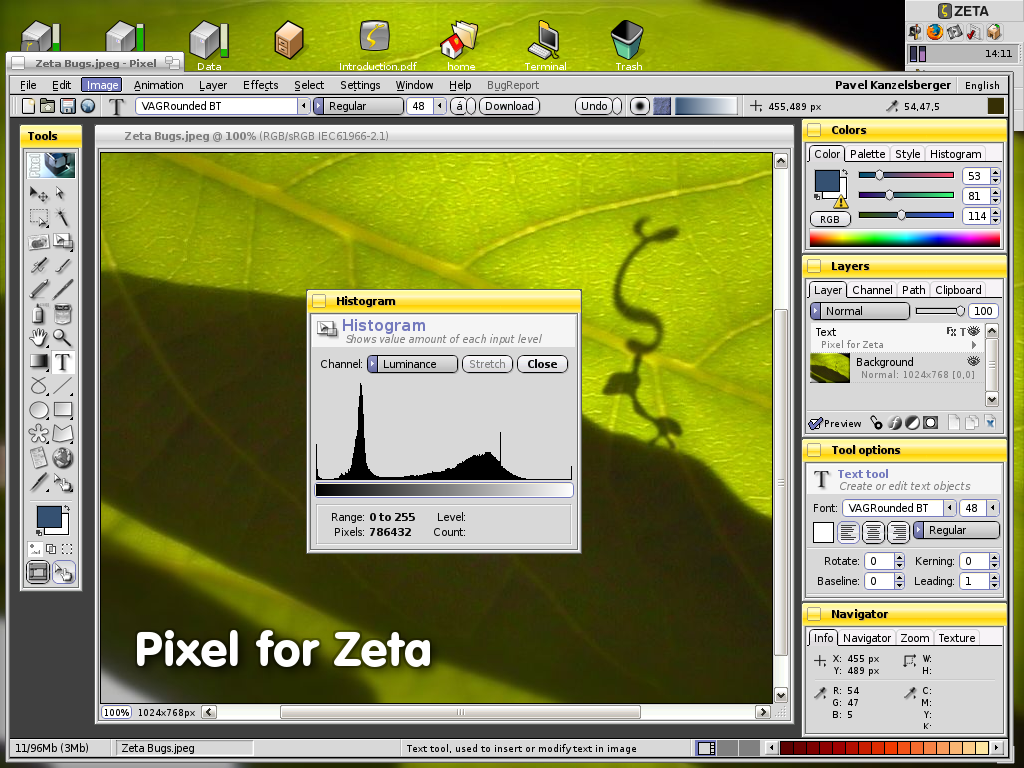
Task: Toggle right text alignment button
Action: (898, 532)
